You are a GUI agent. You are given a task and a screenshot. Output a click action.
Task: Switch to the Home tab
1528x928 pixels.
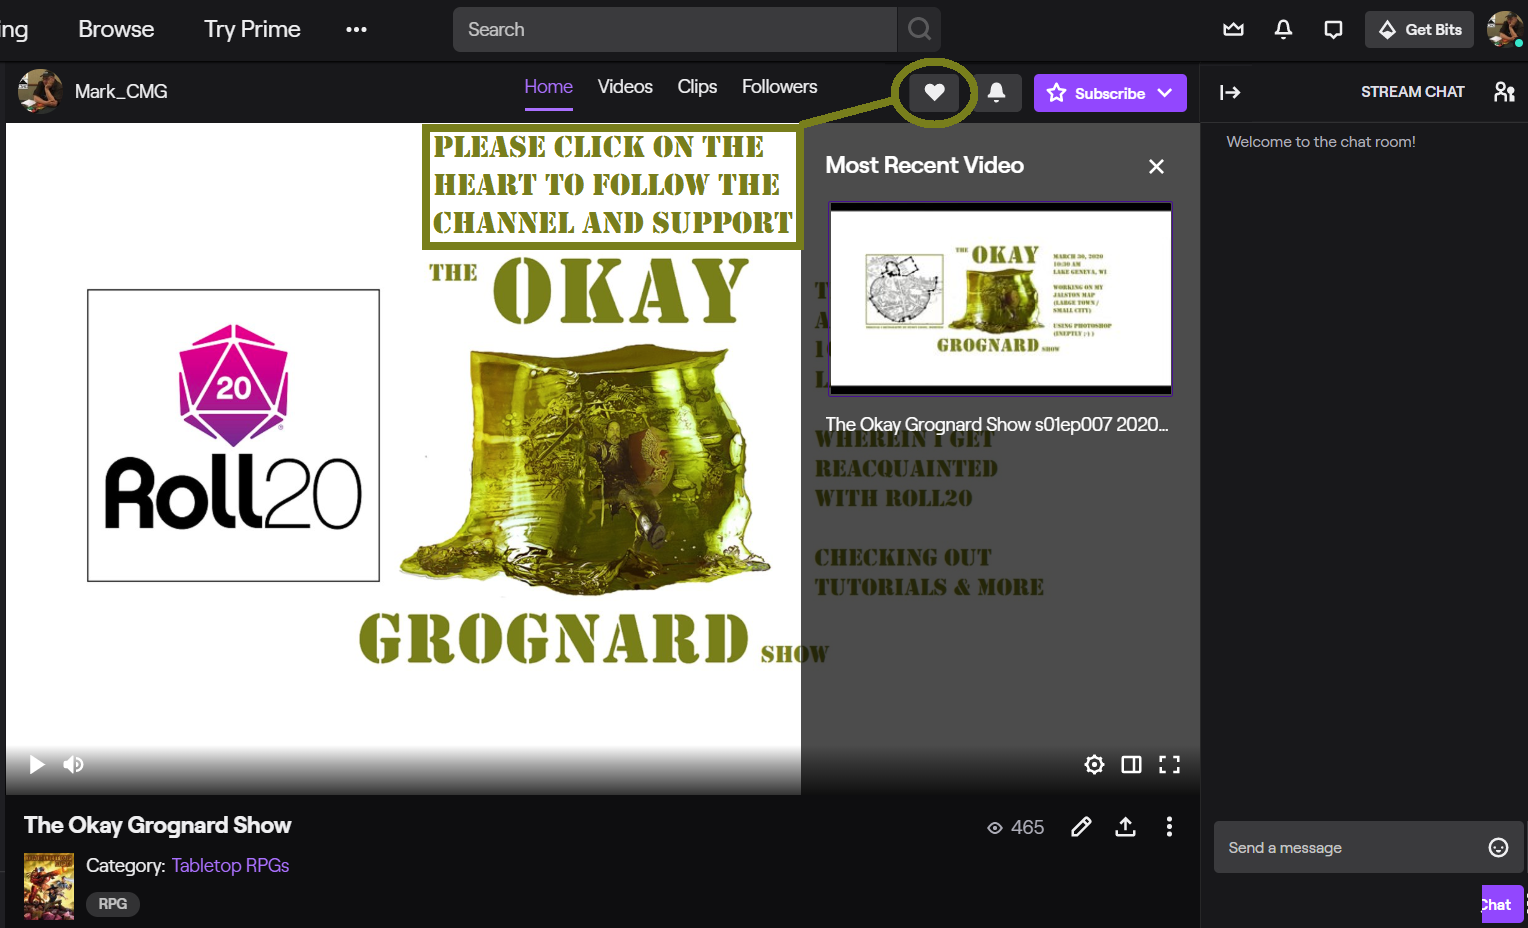click(548, 87)
